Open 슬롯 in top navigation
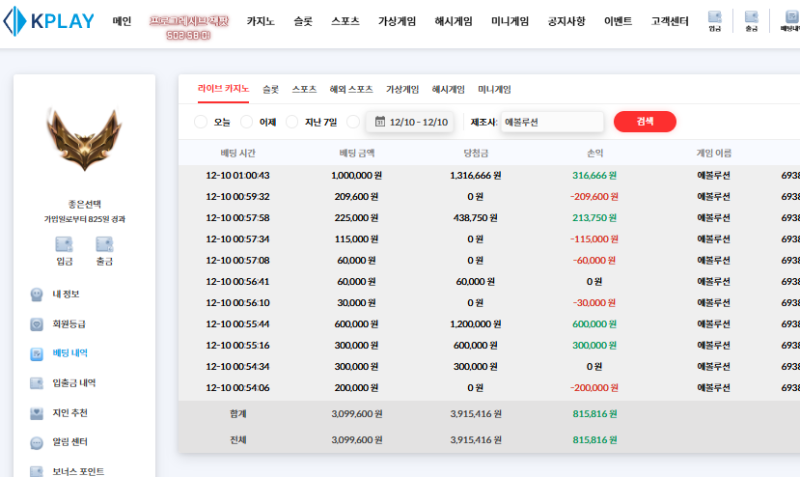The image size is (800, 477). 303,21
